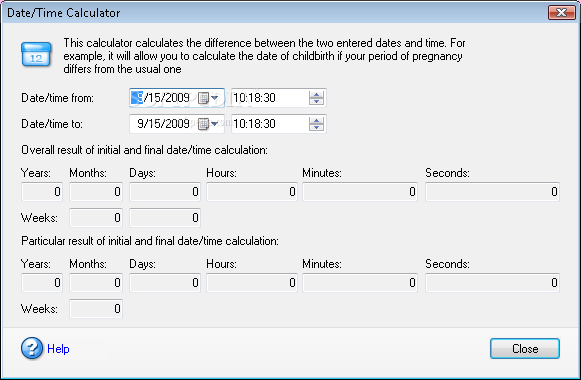Click the blue calendar 12 icon
The width and height of the screenshot is (581, 380).
pyautogui.click(x=36, y=54)
